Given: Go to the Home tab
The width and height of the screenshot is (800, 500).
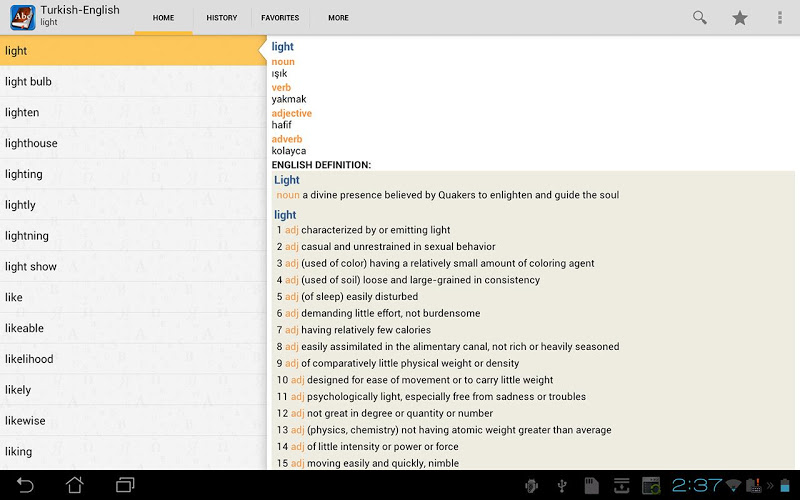Looking at the screenshot, I should pos(163,18).
